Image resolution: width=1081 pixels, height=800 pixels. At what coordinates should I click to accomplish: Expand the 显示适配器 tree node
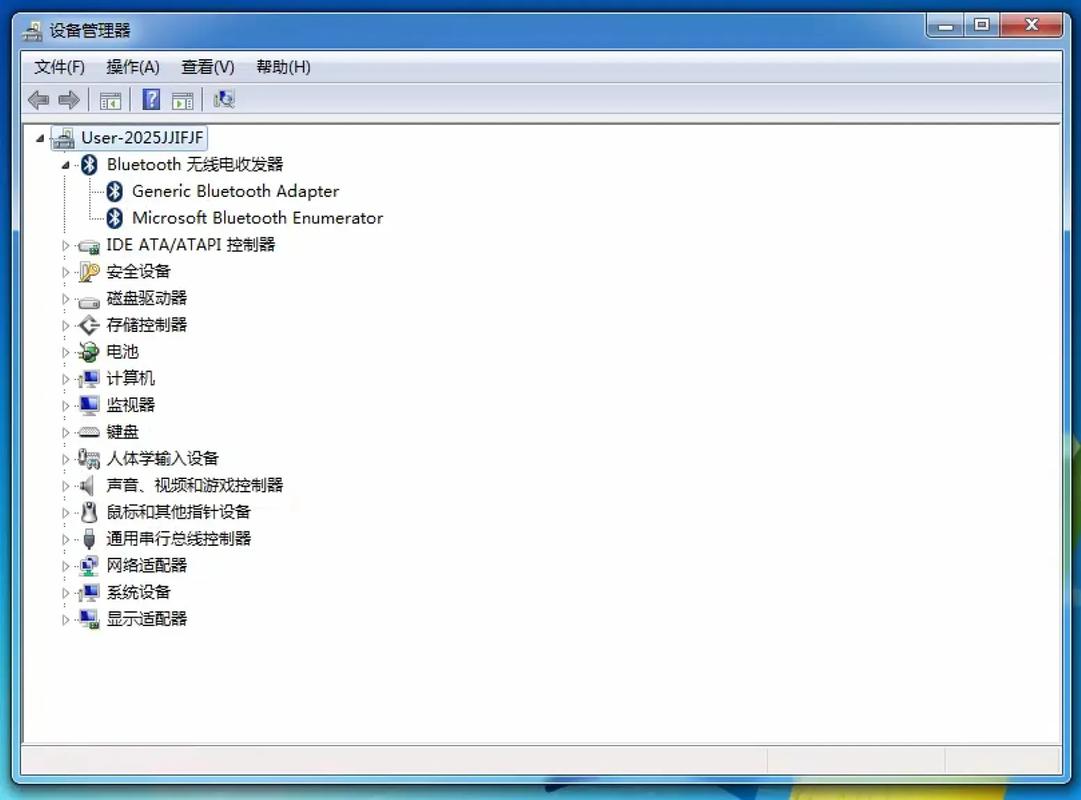click(x=64, y=618)
